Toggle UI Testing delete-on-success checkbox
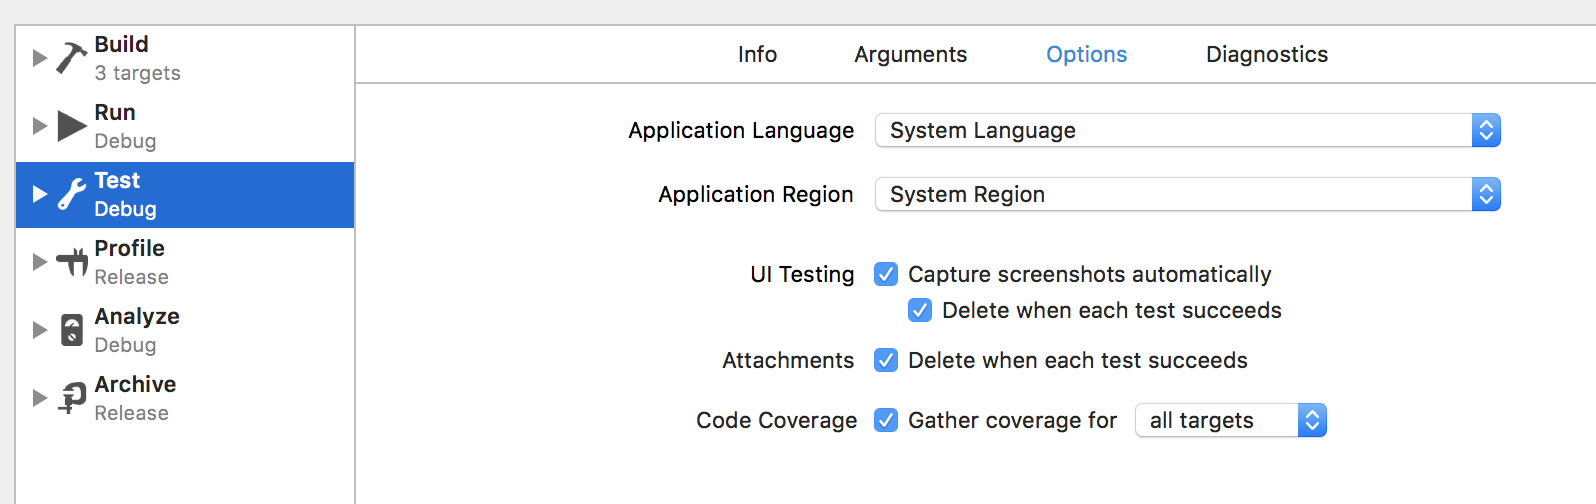This screenshot has height=504, width=1596. (920, 310)
